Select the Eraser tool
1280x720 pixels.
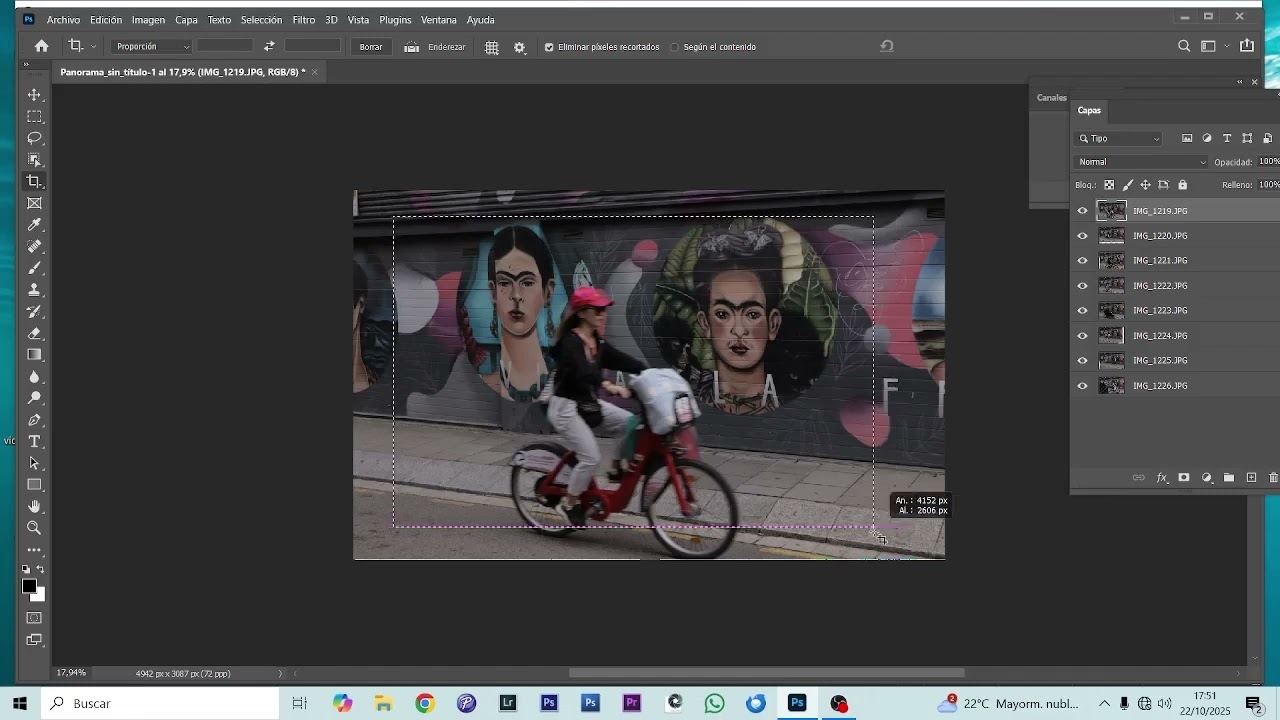pos(34,333)
